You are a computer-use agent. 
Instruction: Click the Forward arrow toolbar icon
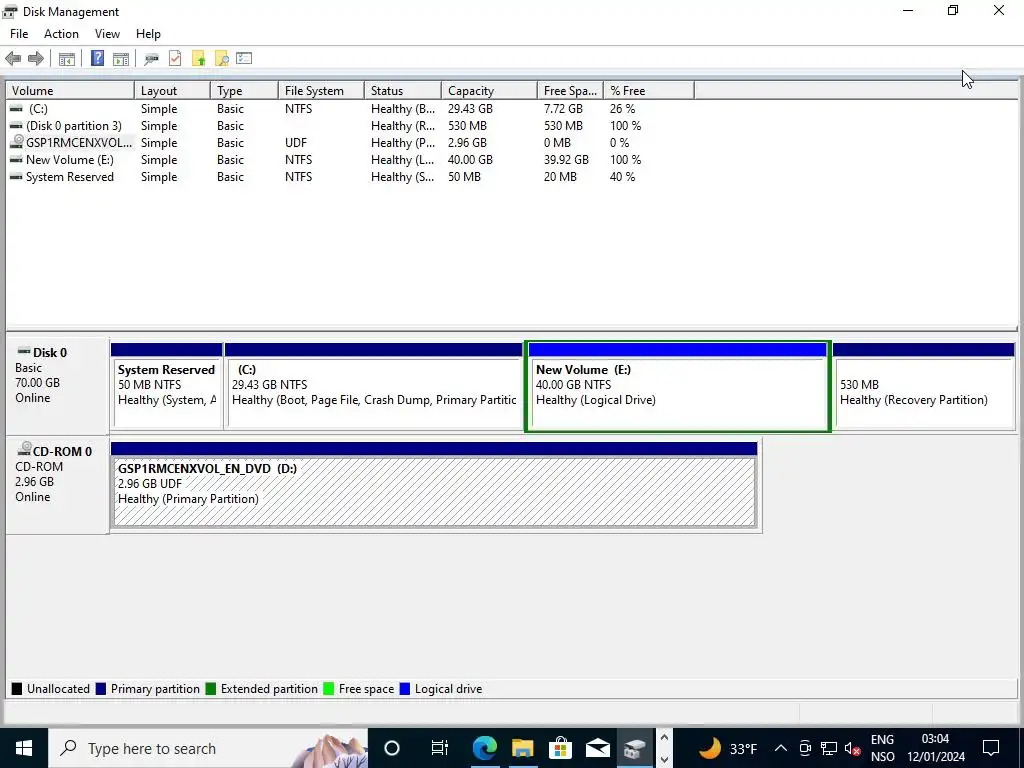pyautogui.click(x=36, y=59)
